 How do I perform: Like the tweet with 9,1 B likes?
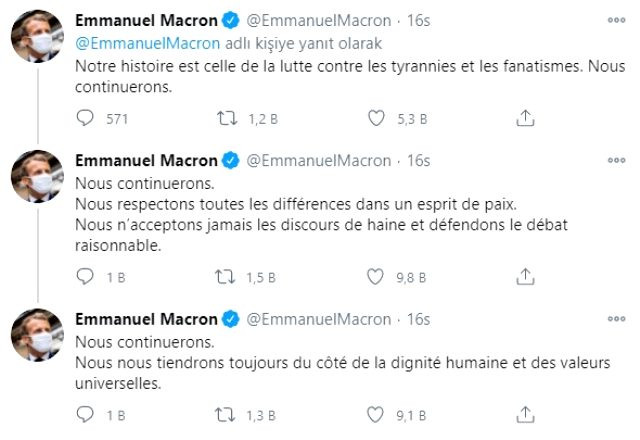click(x=376, y=414)
